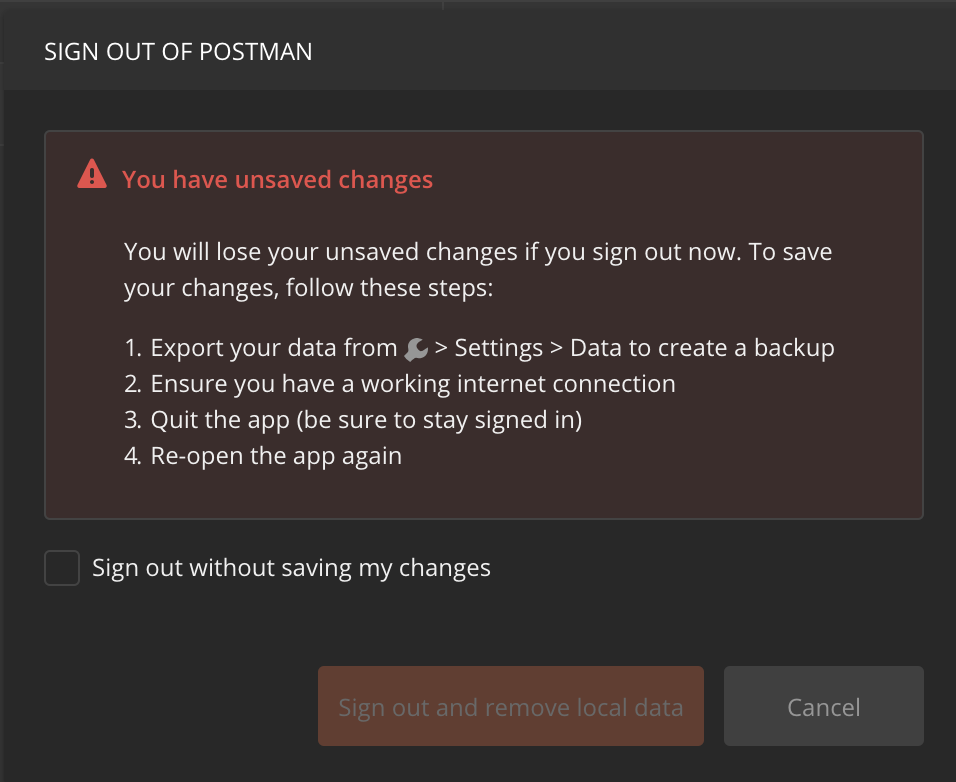This screenshot has height=782, width=956.
Task: Click the paragraph explaining unsaved changes loss
Action: tap(477, 269)
